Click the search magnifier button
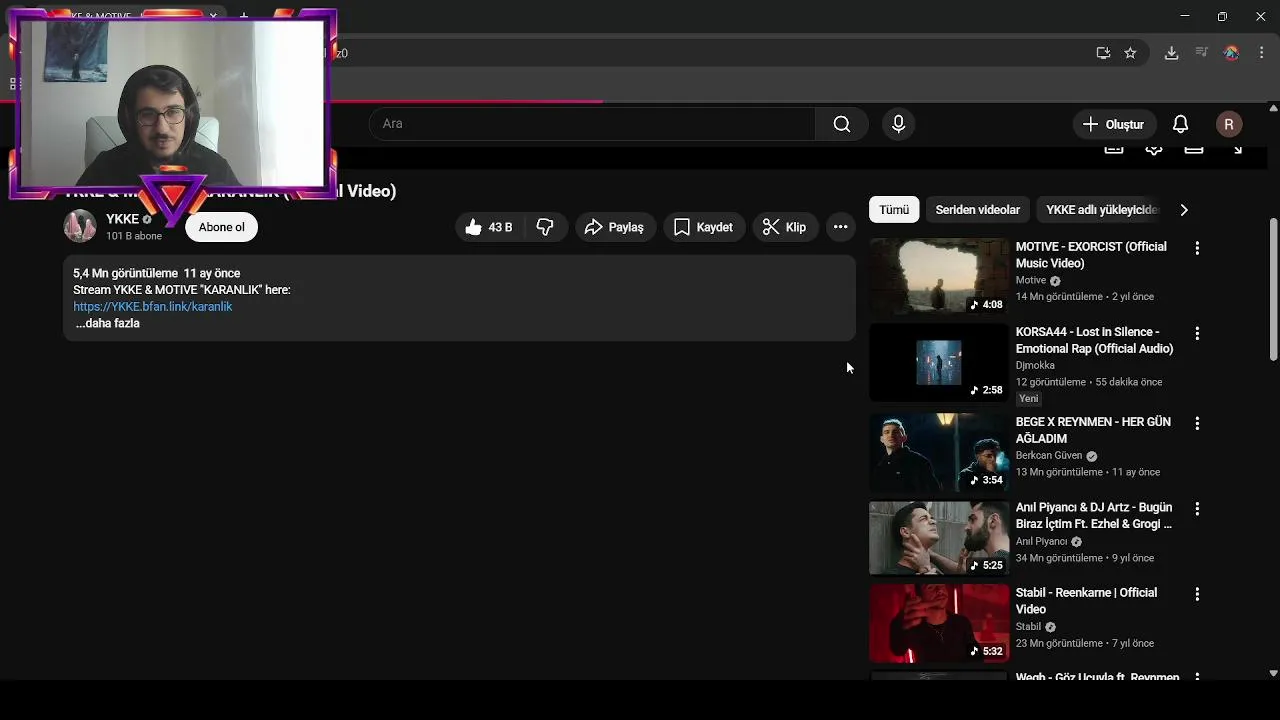 842,124
